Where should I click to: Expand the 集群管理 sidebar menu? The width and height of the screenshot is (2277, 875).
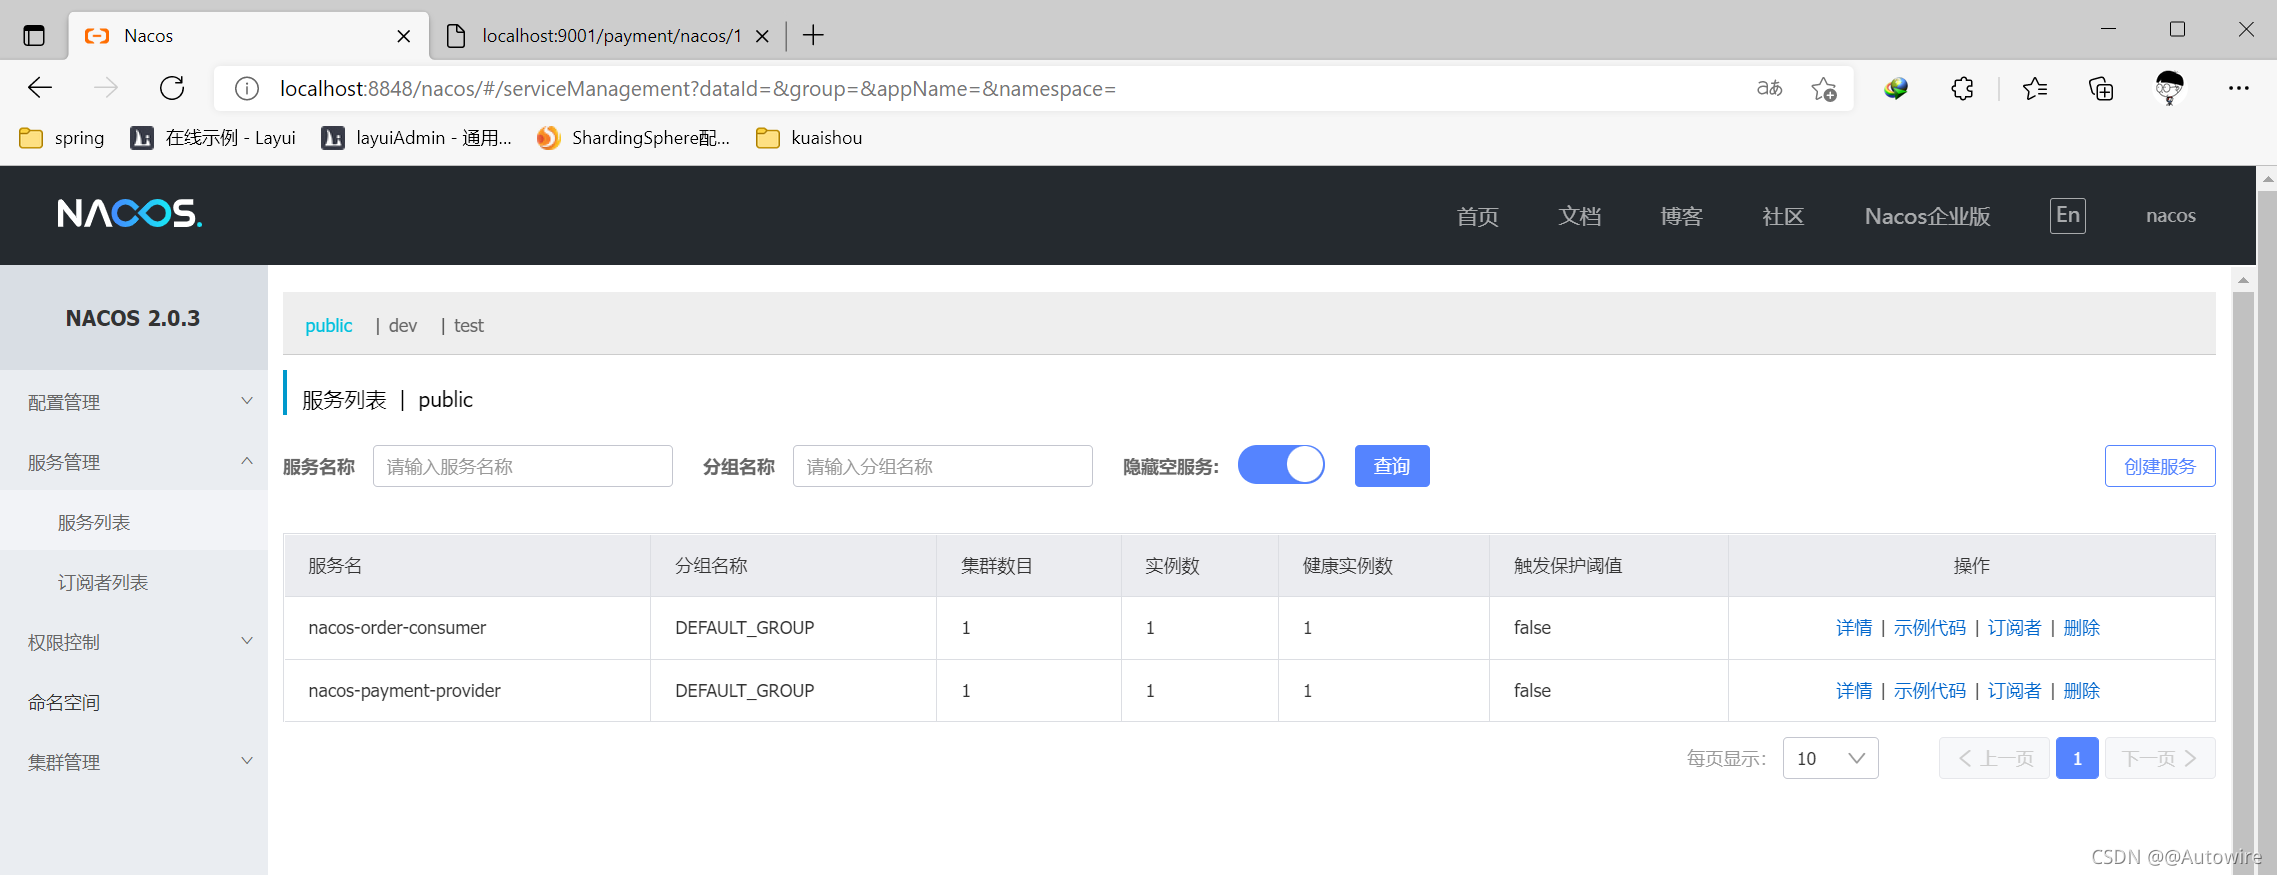pos(134,762)
